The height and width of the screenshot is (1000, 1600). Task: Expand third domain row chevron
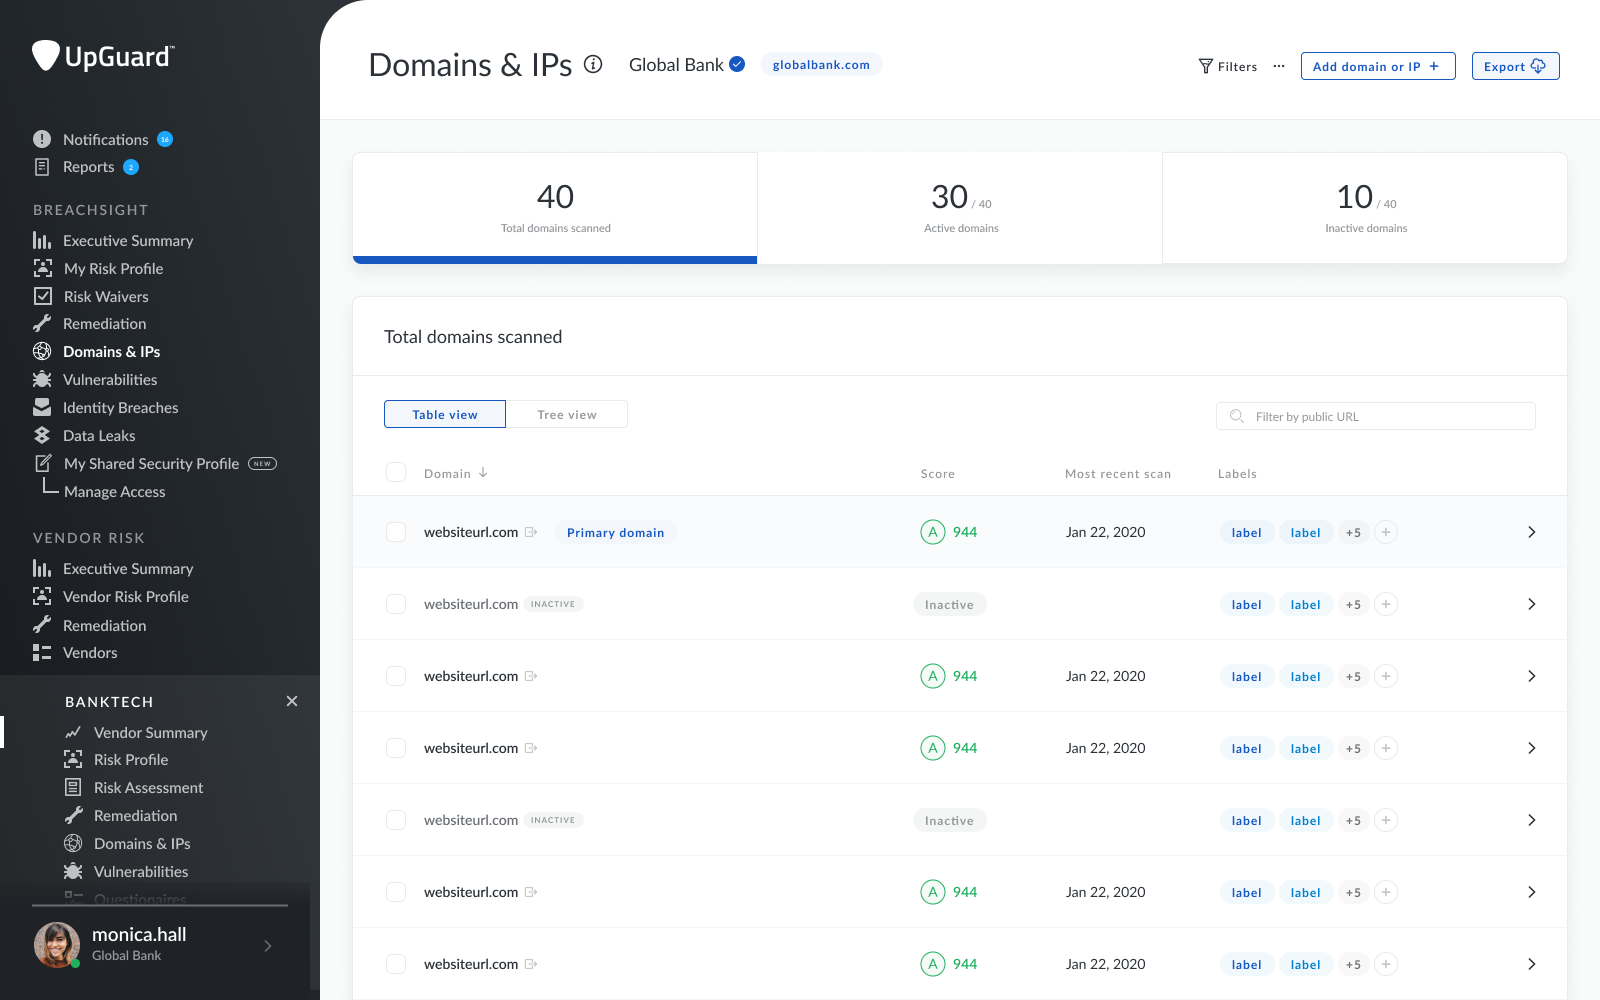tap(1531, 676)
